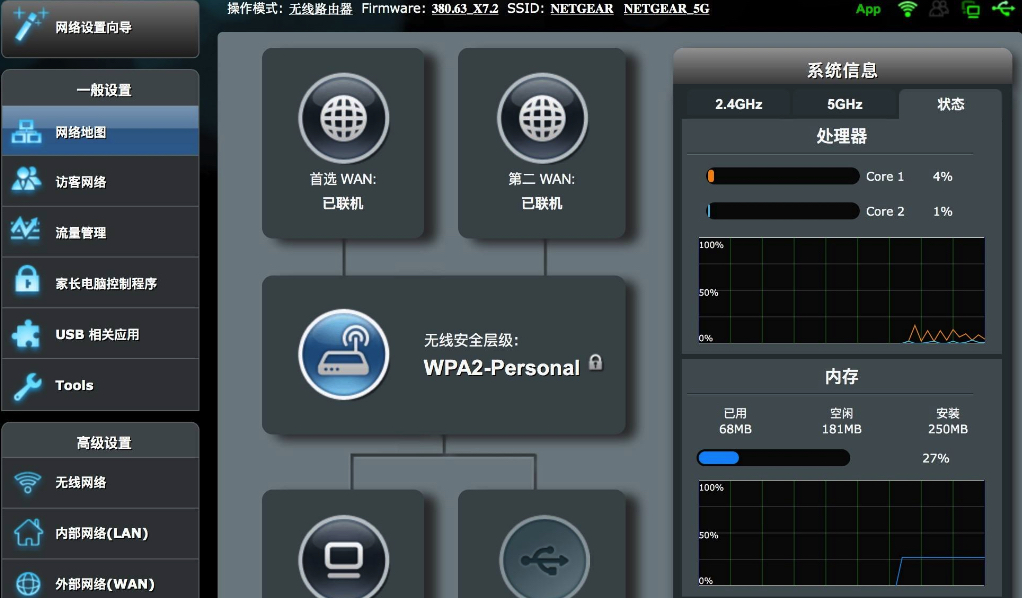The height and width of the screenshot is (598, 1022).
Task: Click the LAN monitors icon in top bar
Action: coord(970,9)
